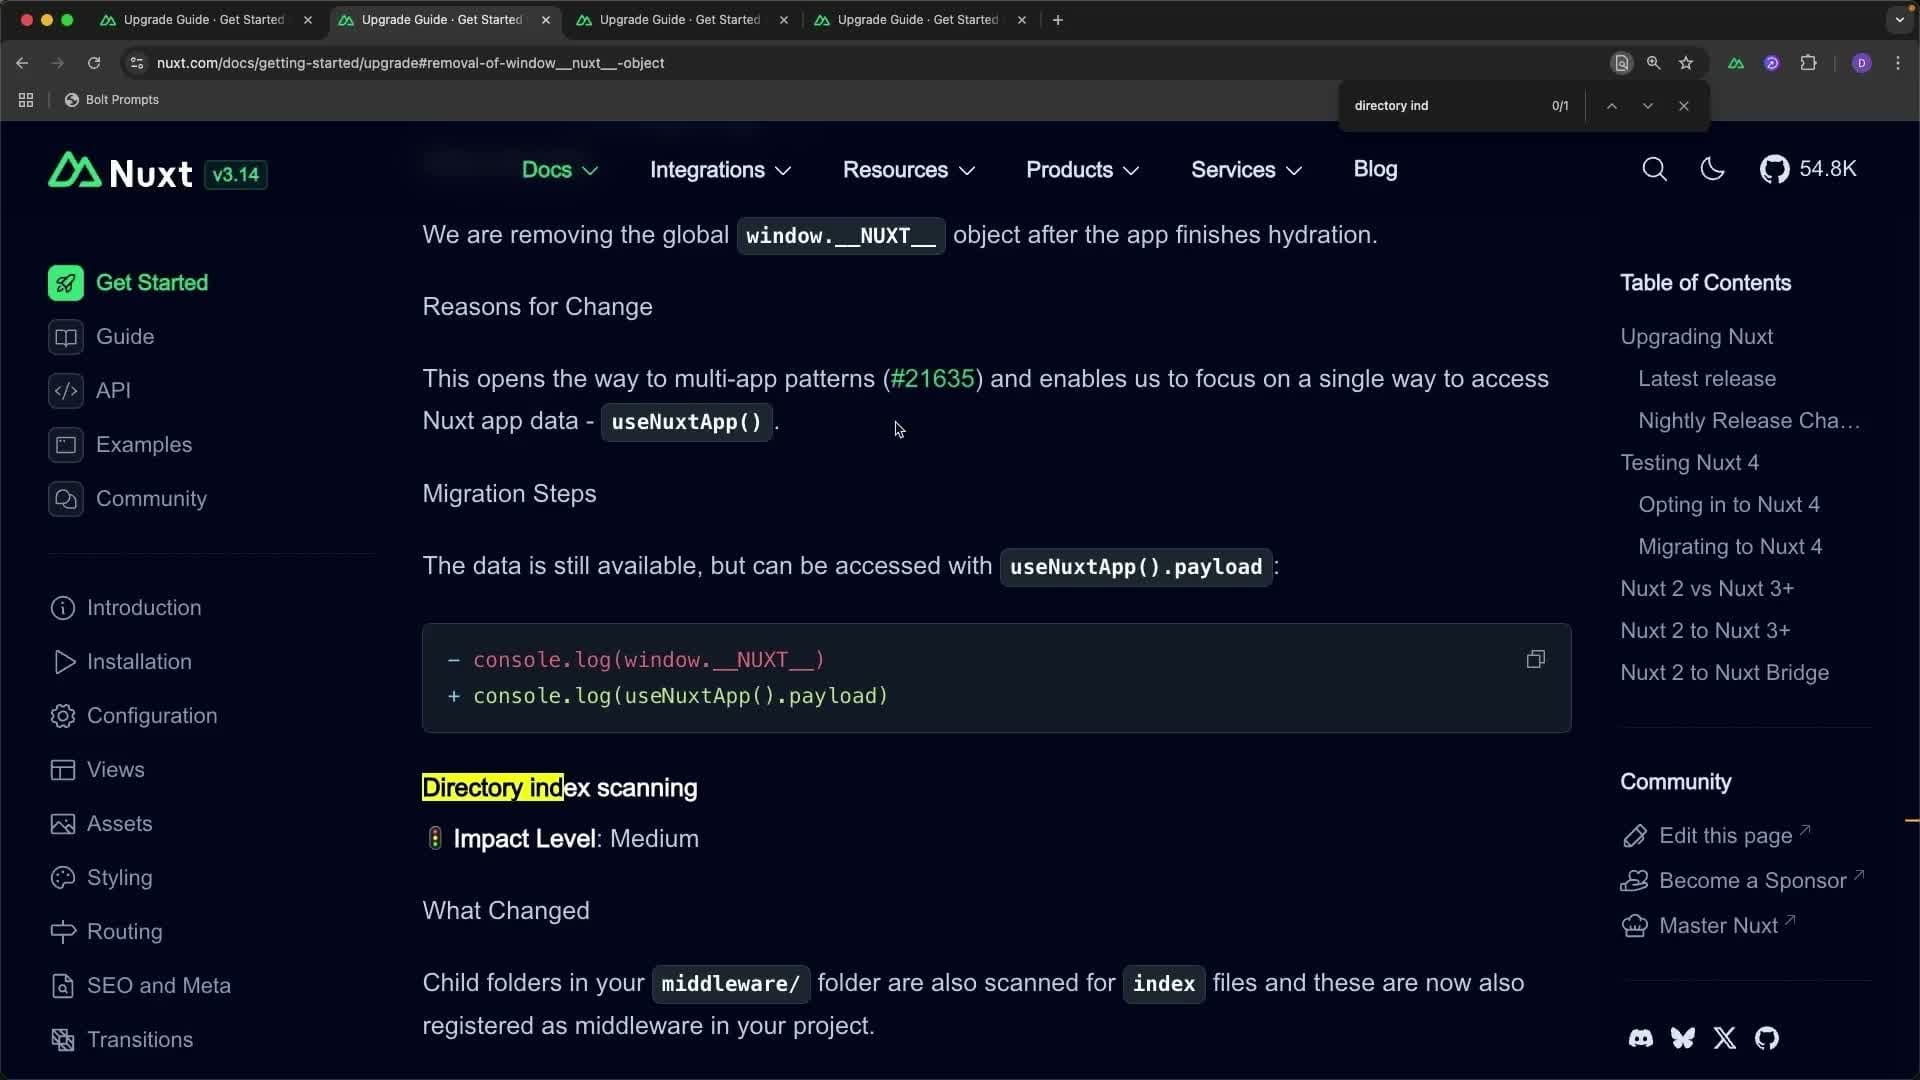The width and height of the screenshot is (1920, 1080).
Task: Expand the Docs dropdown menu
Action: (x=560, y=170)
